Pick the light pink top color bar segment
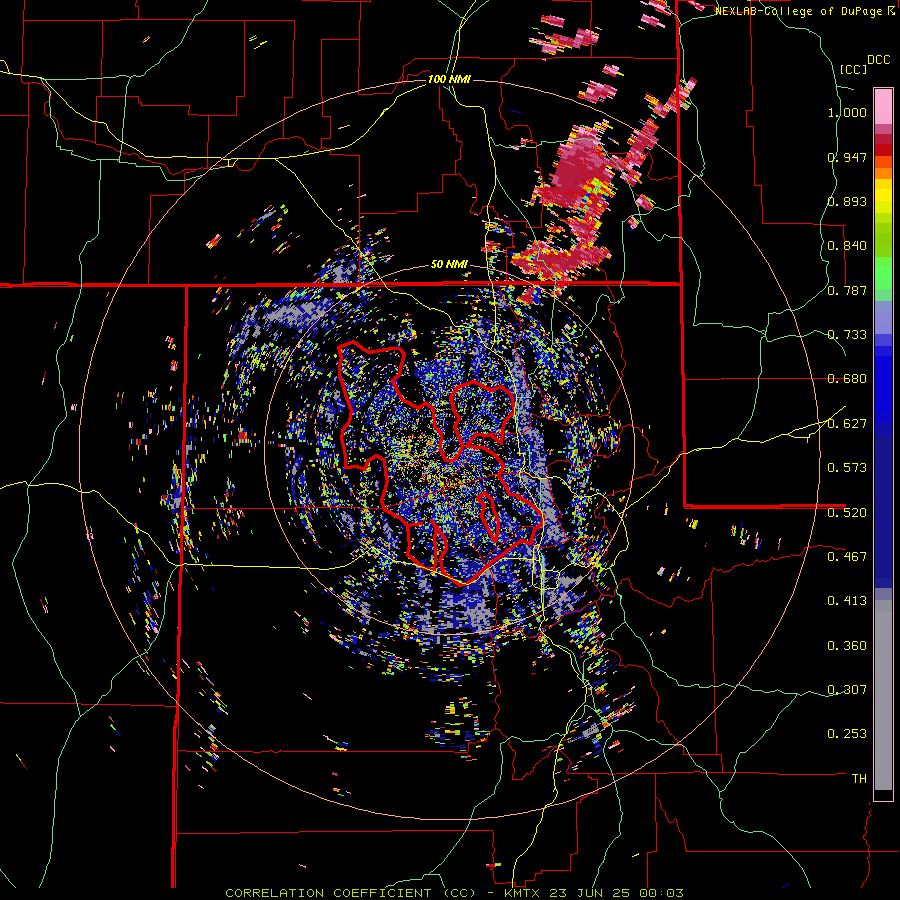This screenshot has width=900, height=900. [883, 106]
